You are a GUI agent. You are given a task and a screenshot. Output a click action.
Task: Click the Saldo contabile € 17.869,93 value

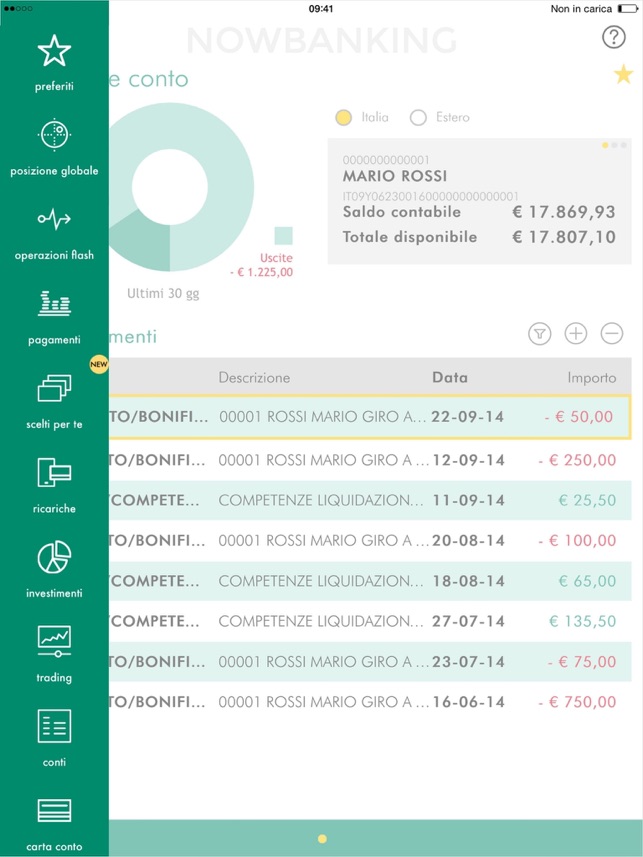(x=564, y=212)
